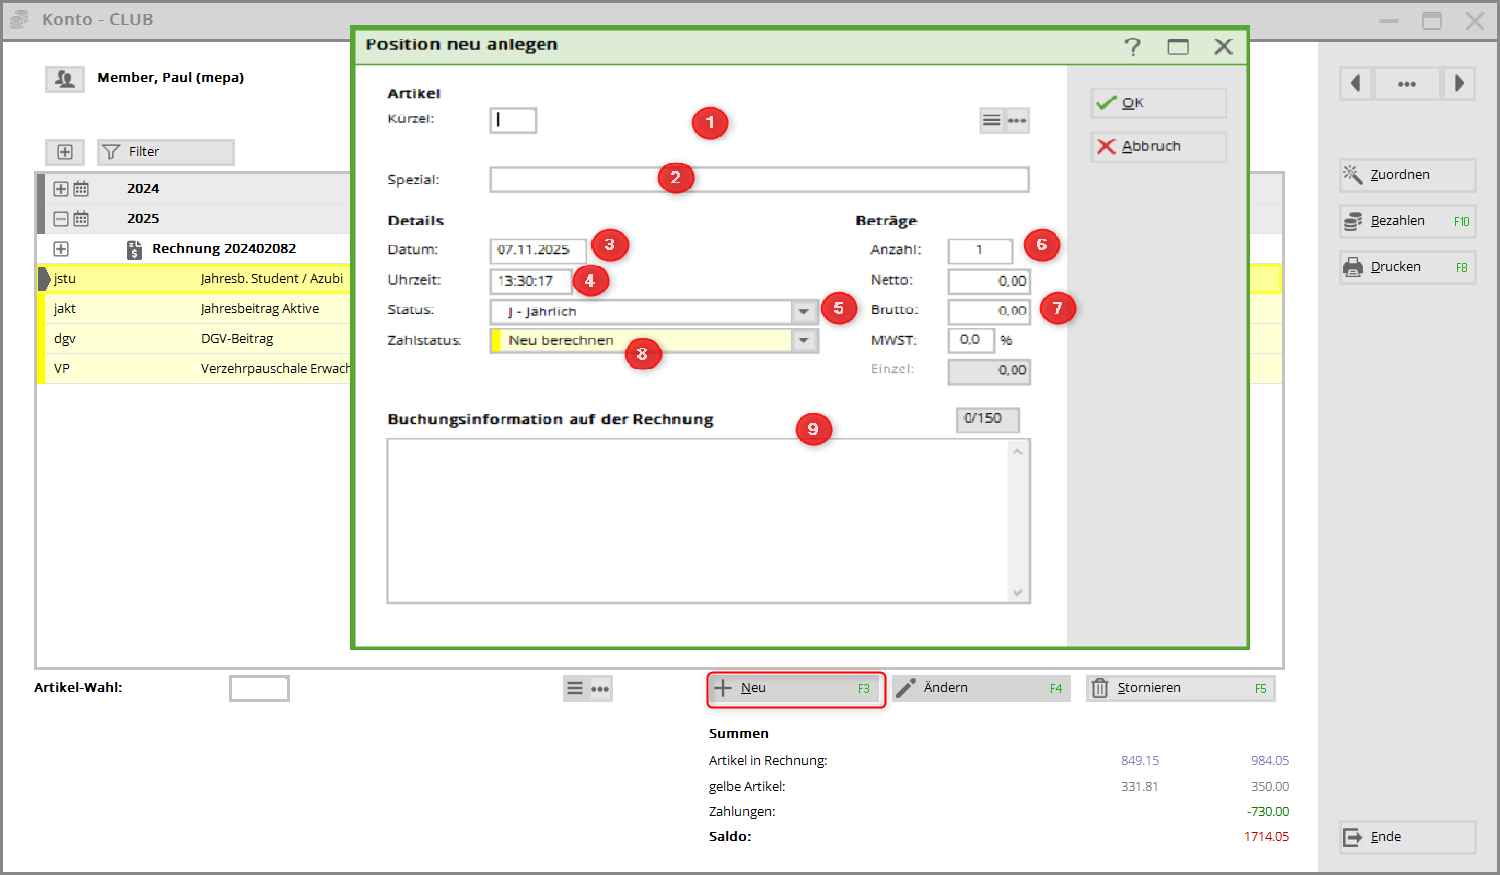
Task: Go to next record with right arrow
Action: tap(1459, 83)
